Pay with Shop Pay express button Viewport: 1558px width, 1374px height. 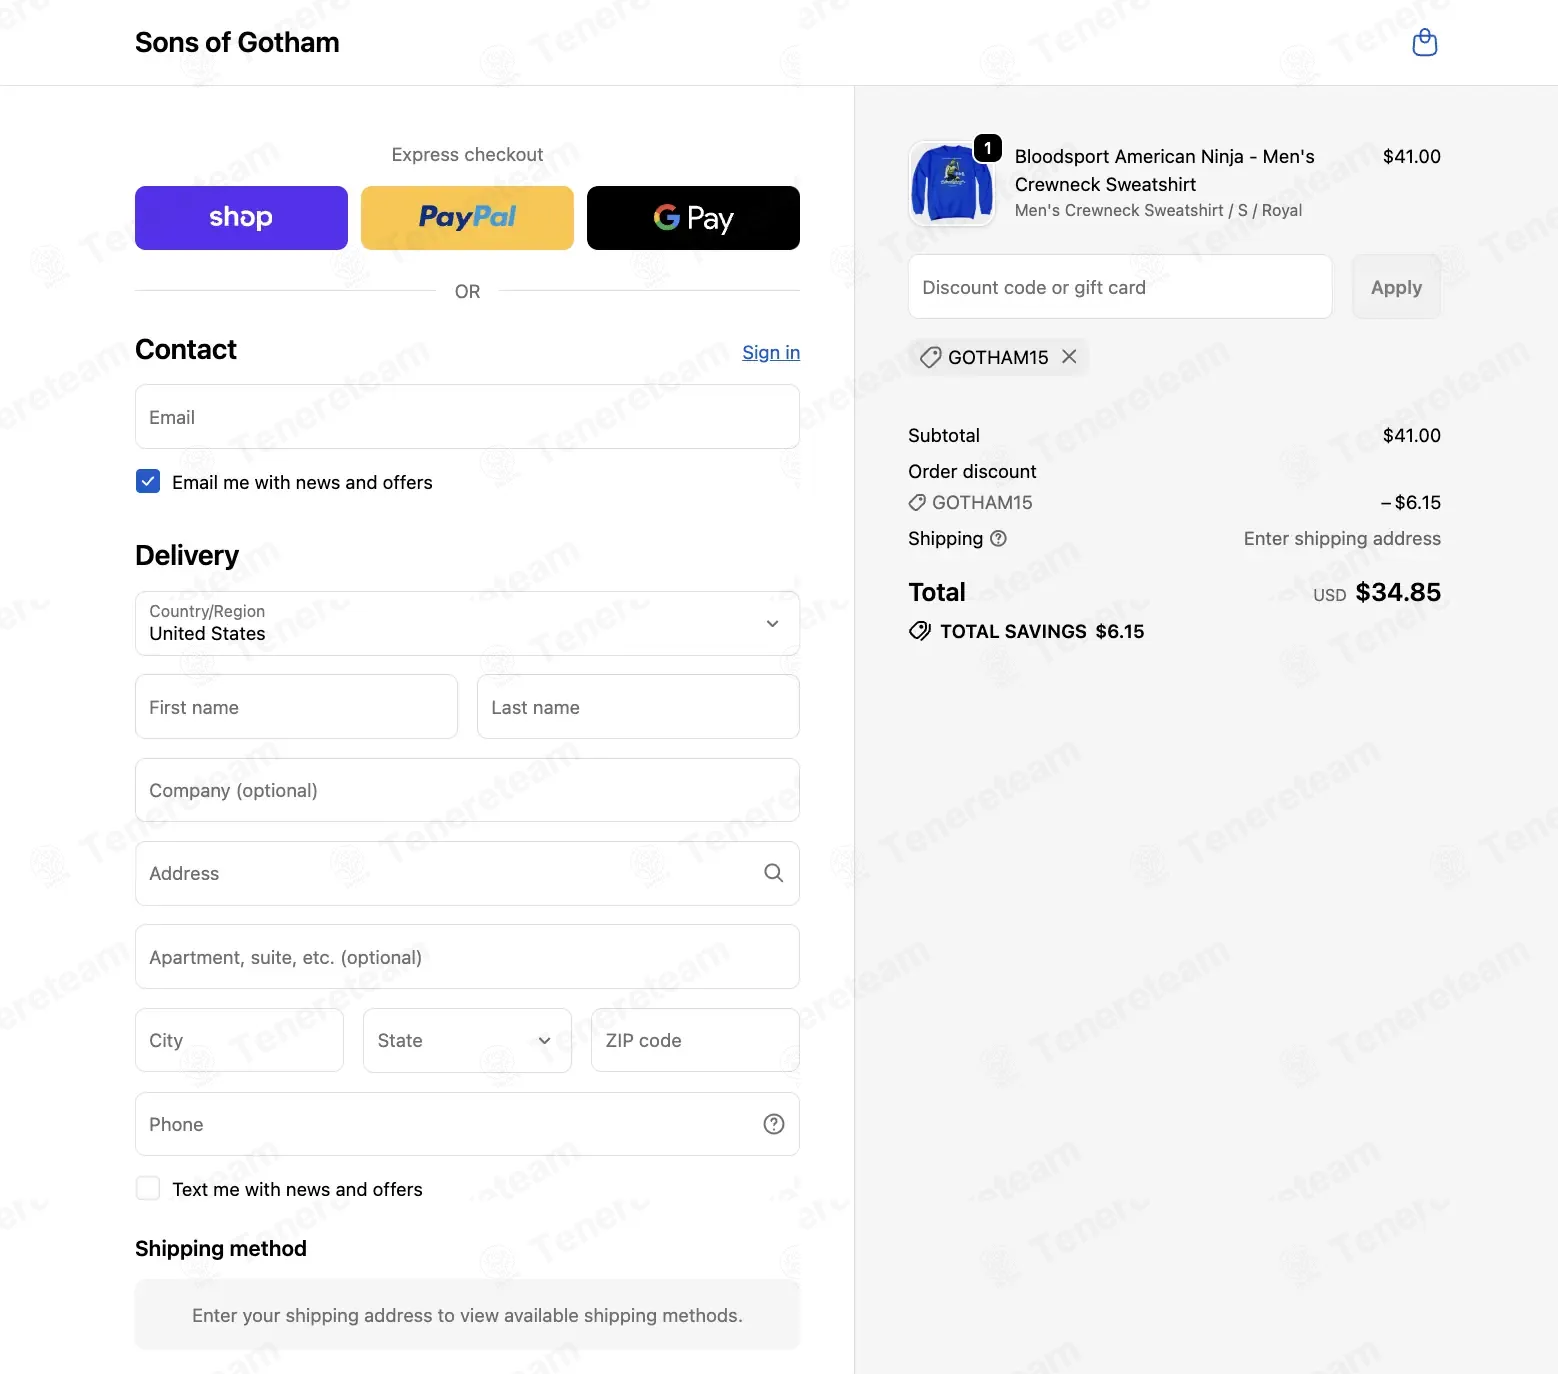(241, 218)
